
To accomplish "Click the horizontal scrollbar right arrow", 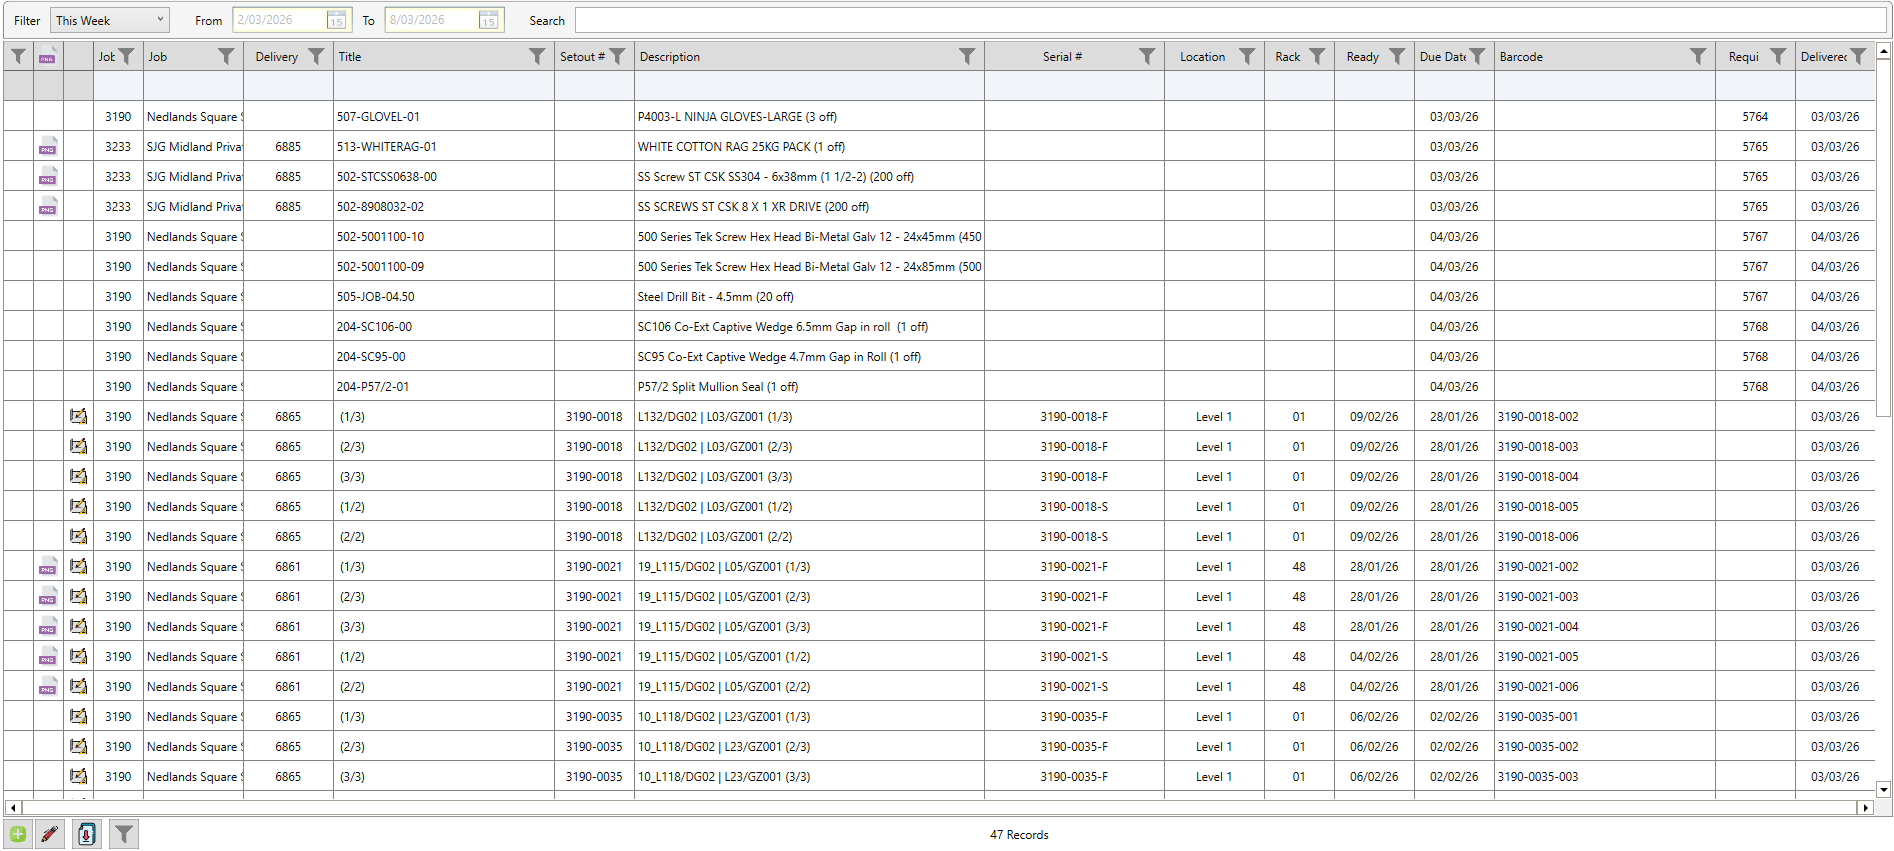I will (x=1865, y=807).
